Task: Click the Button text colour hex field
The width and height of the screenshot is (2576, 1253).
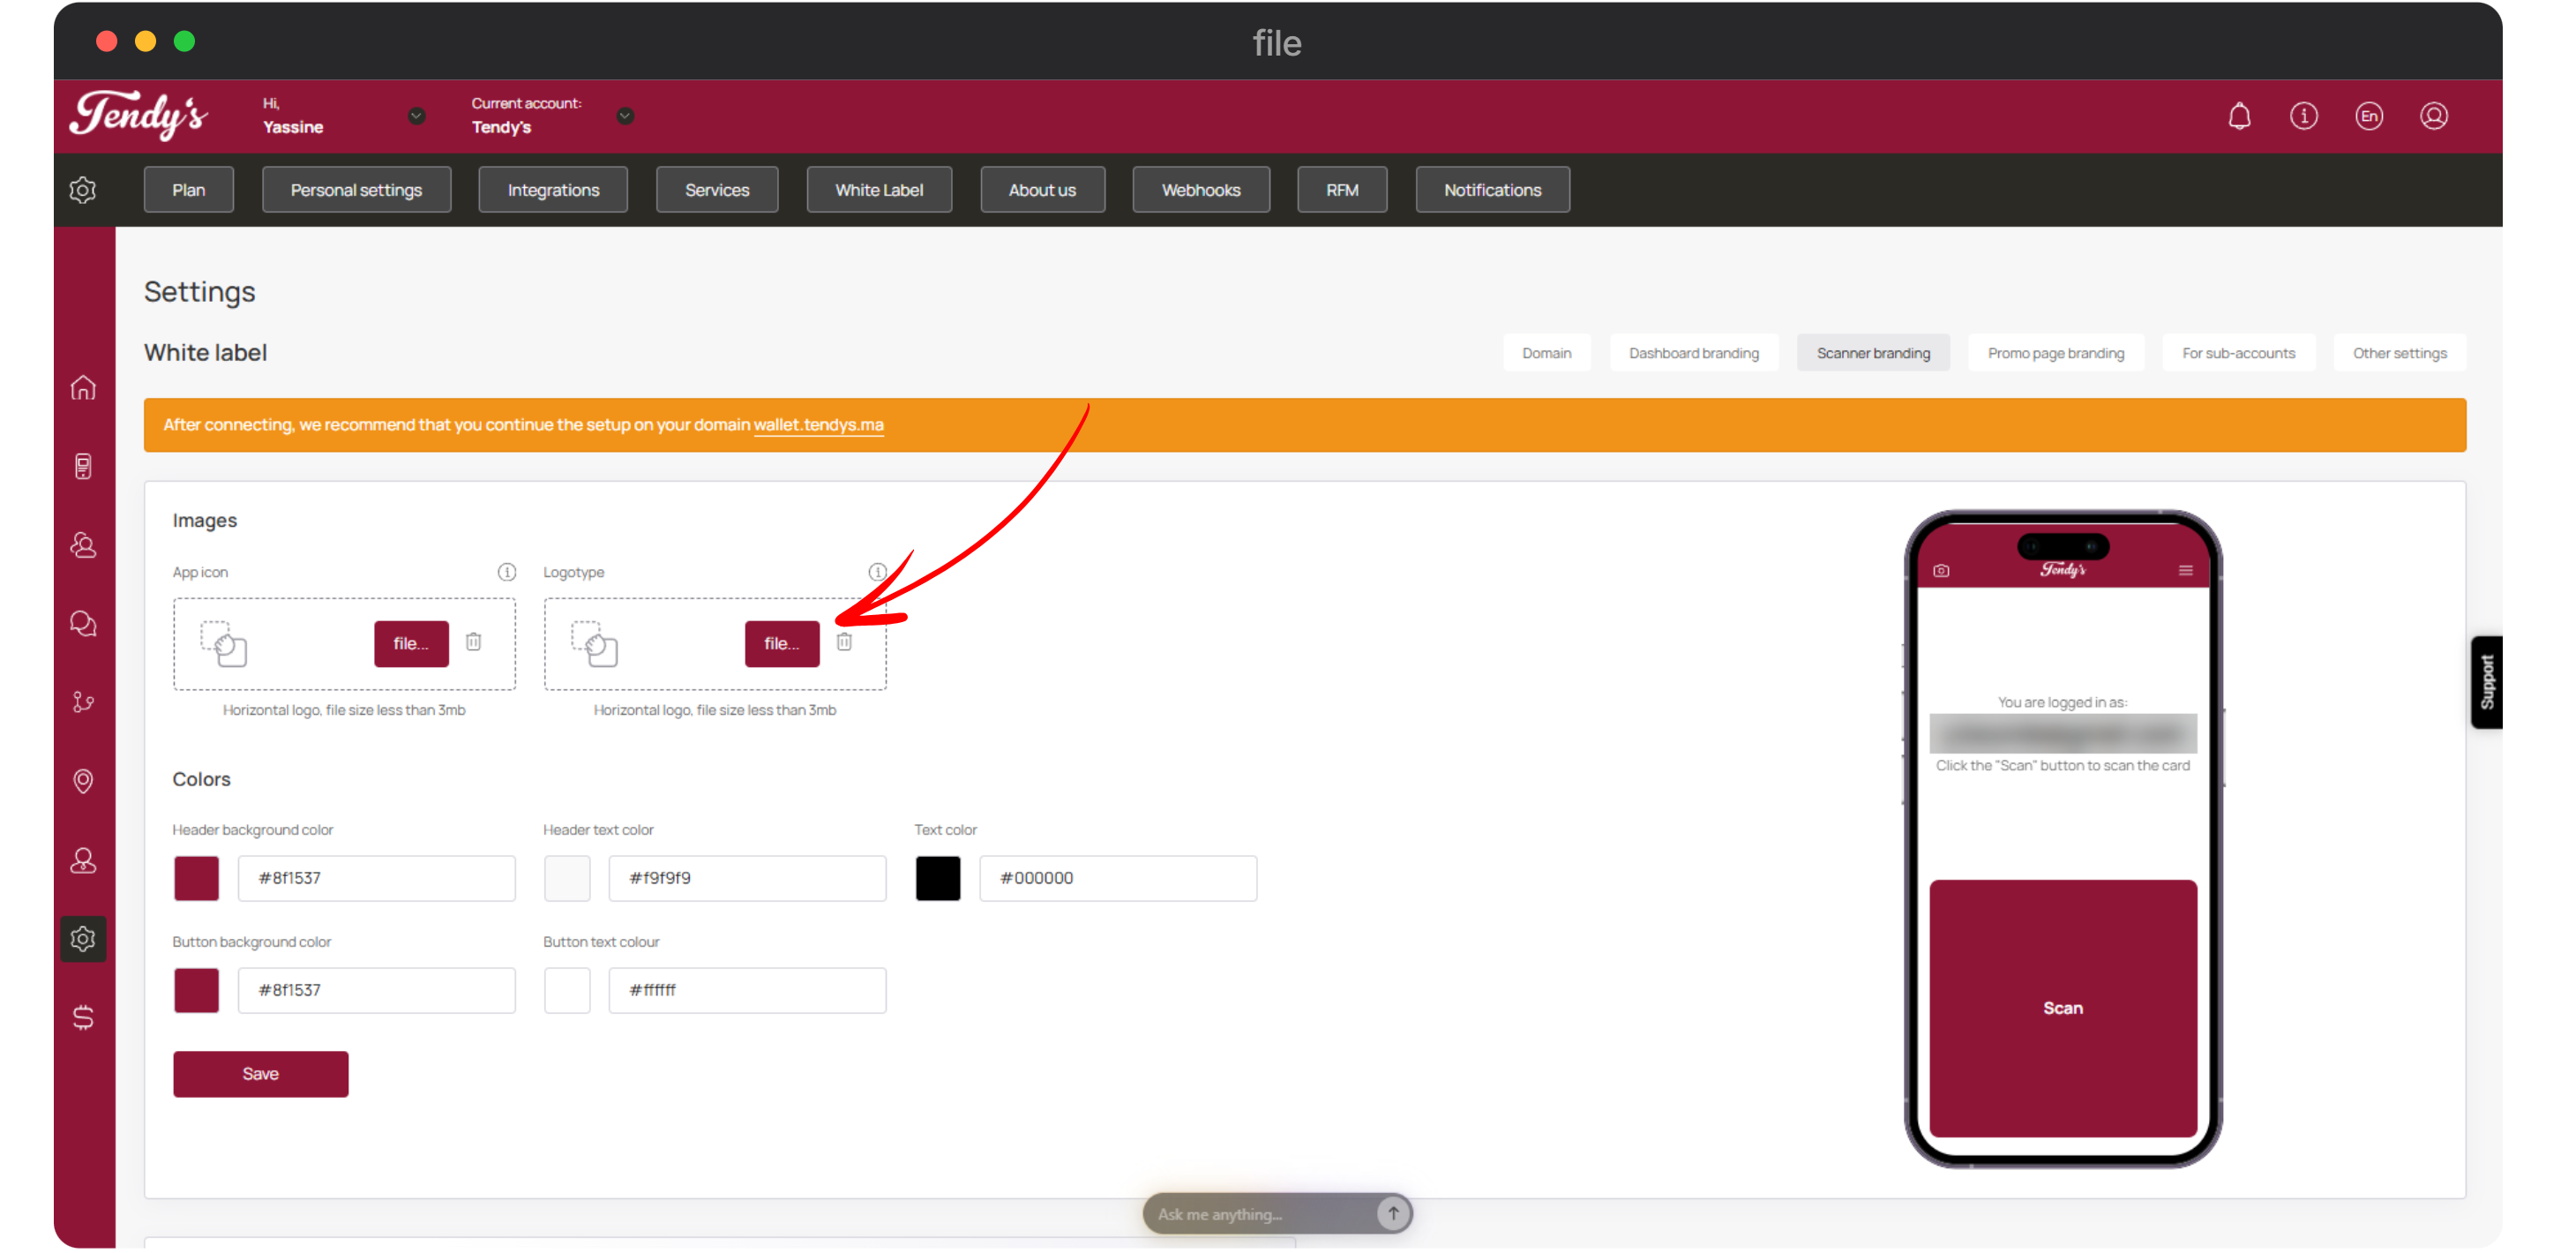Action: pyautogui.click(x=746, y=990)
